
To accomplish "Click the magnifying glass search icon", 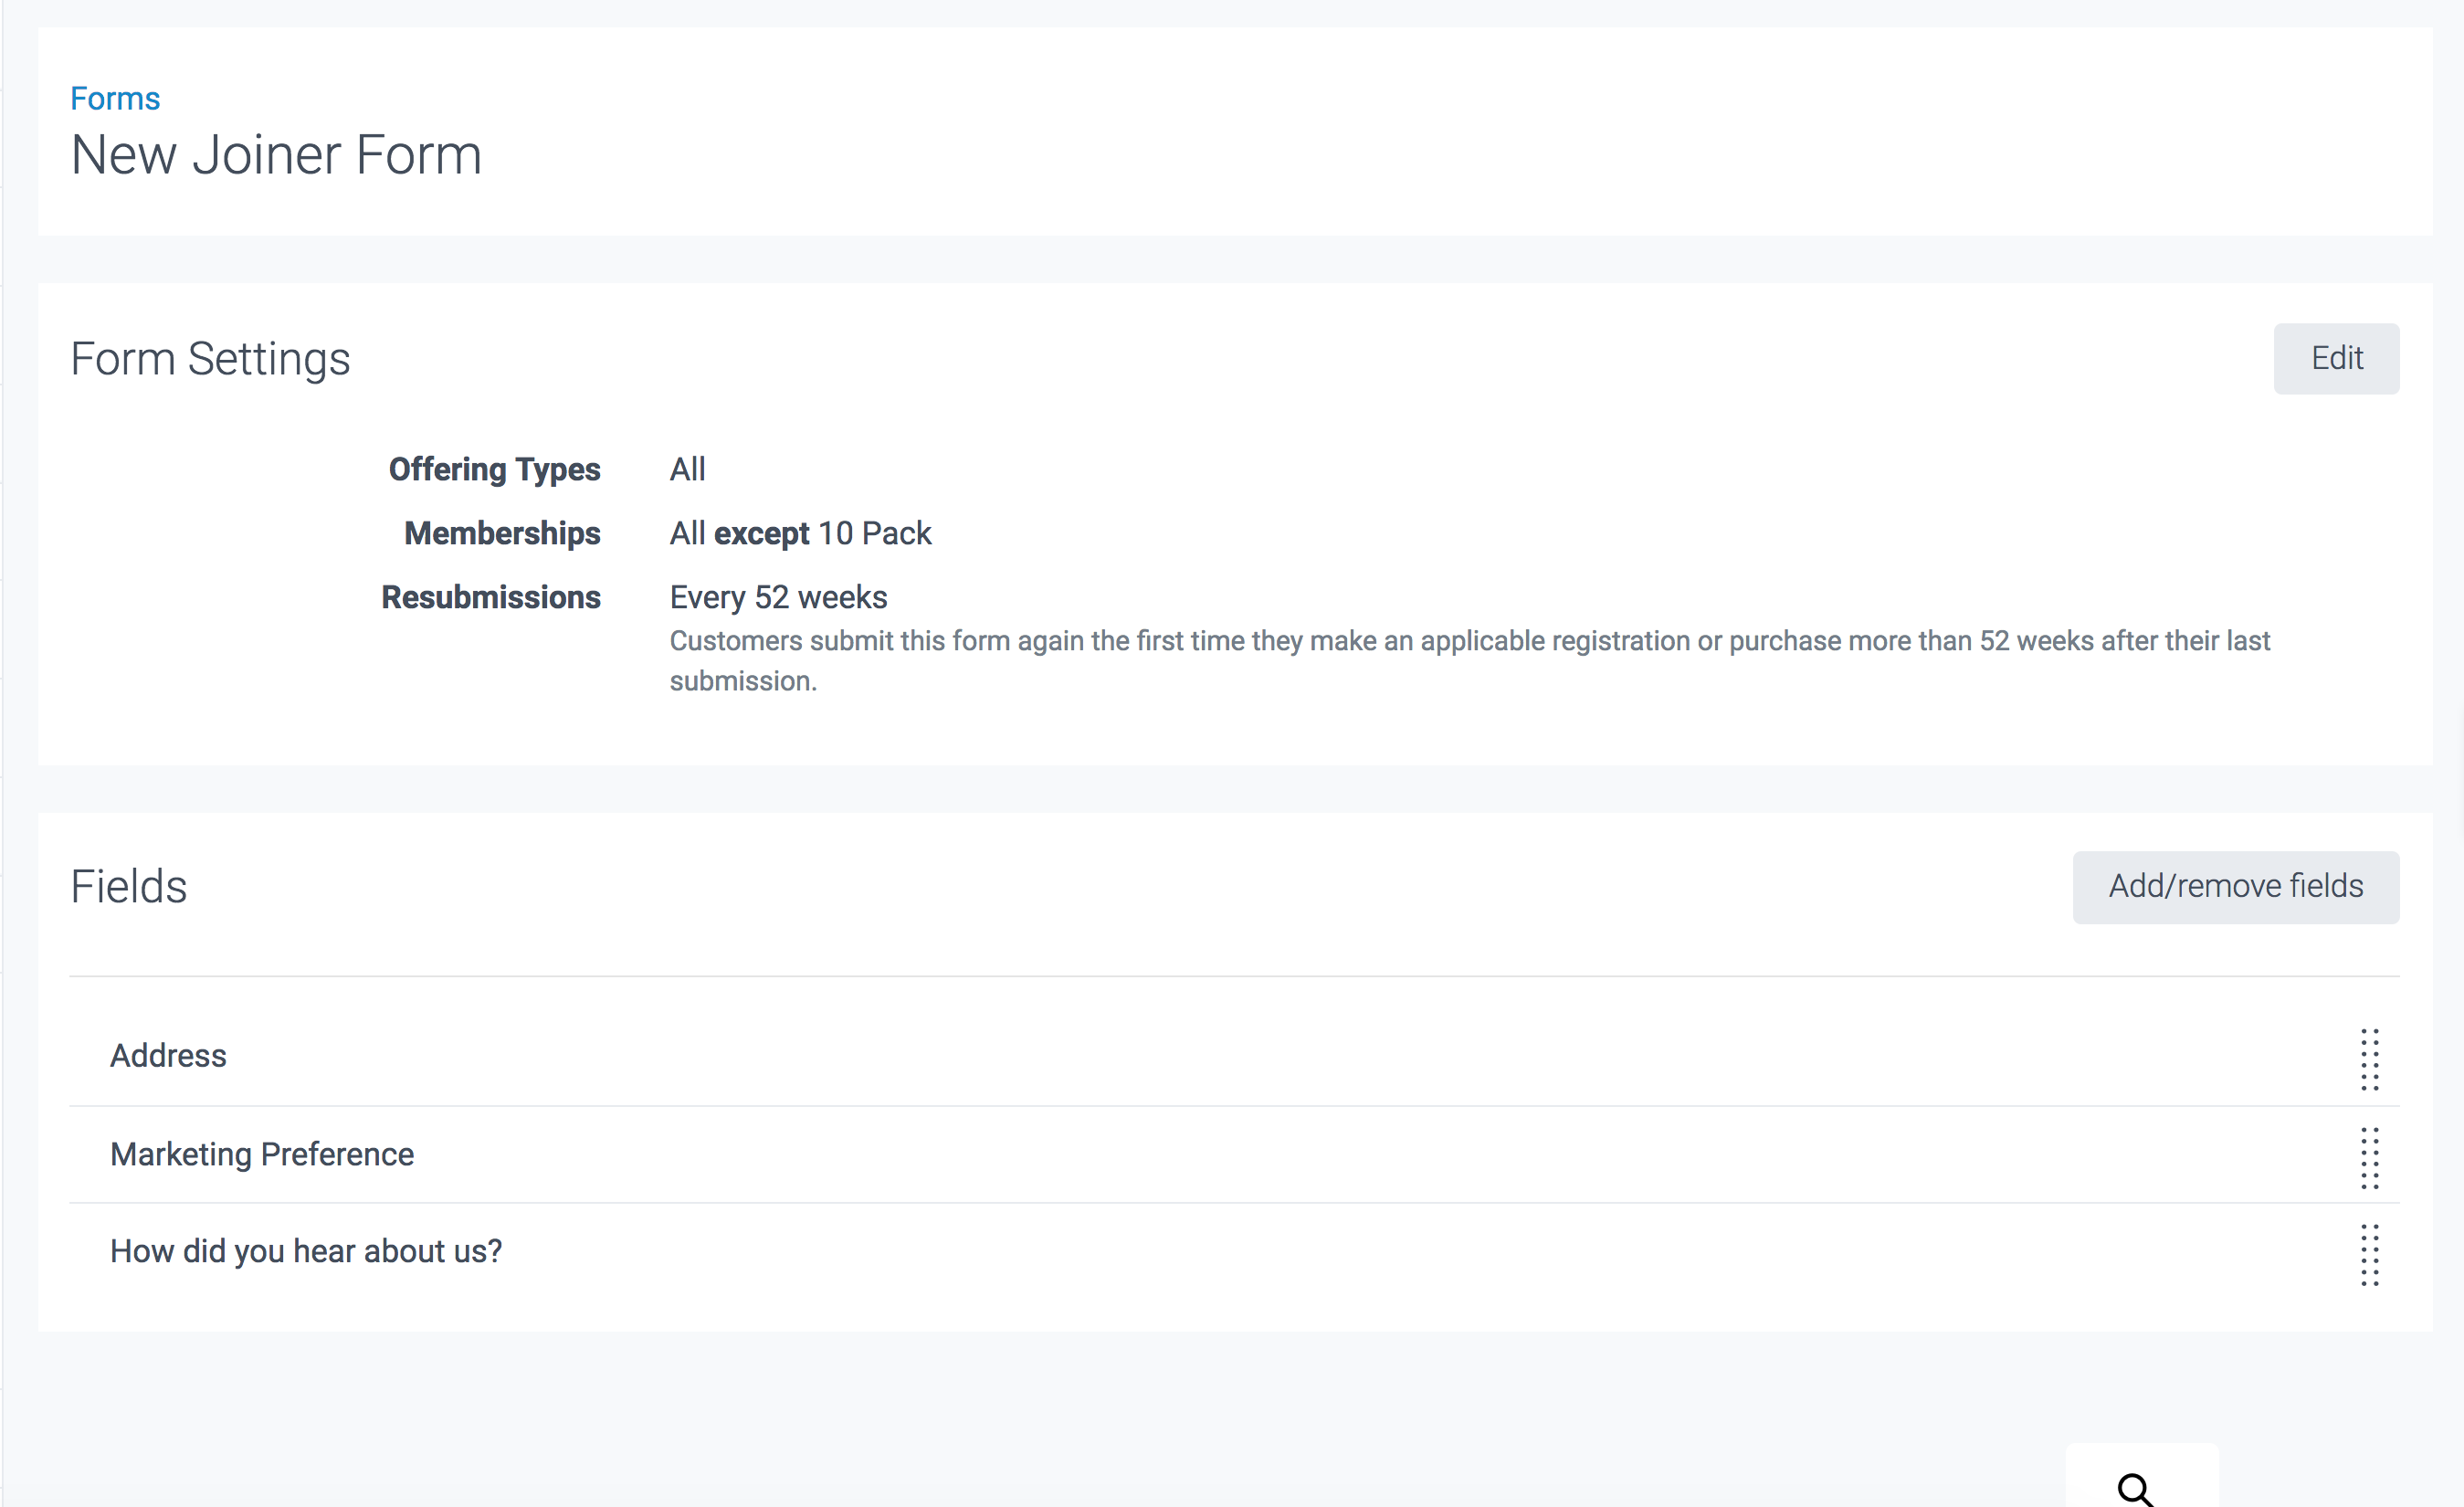I will 2134,1489.
